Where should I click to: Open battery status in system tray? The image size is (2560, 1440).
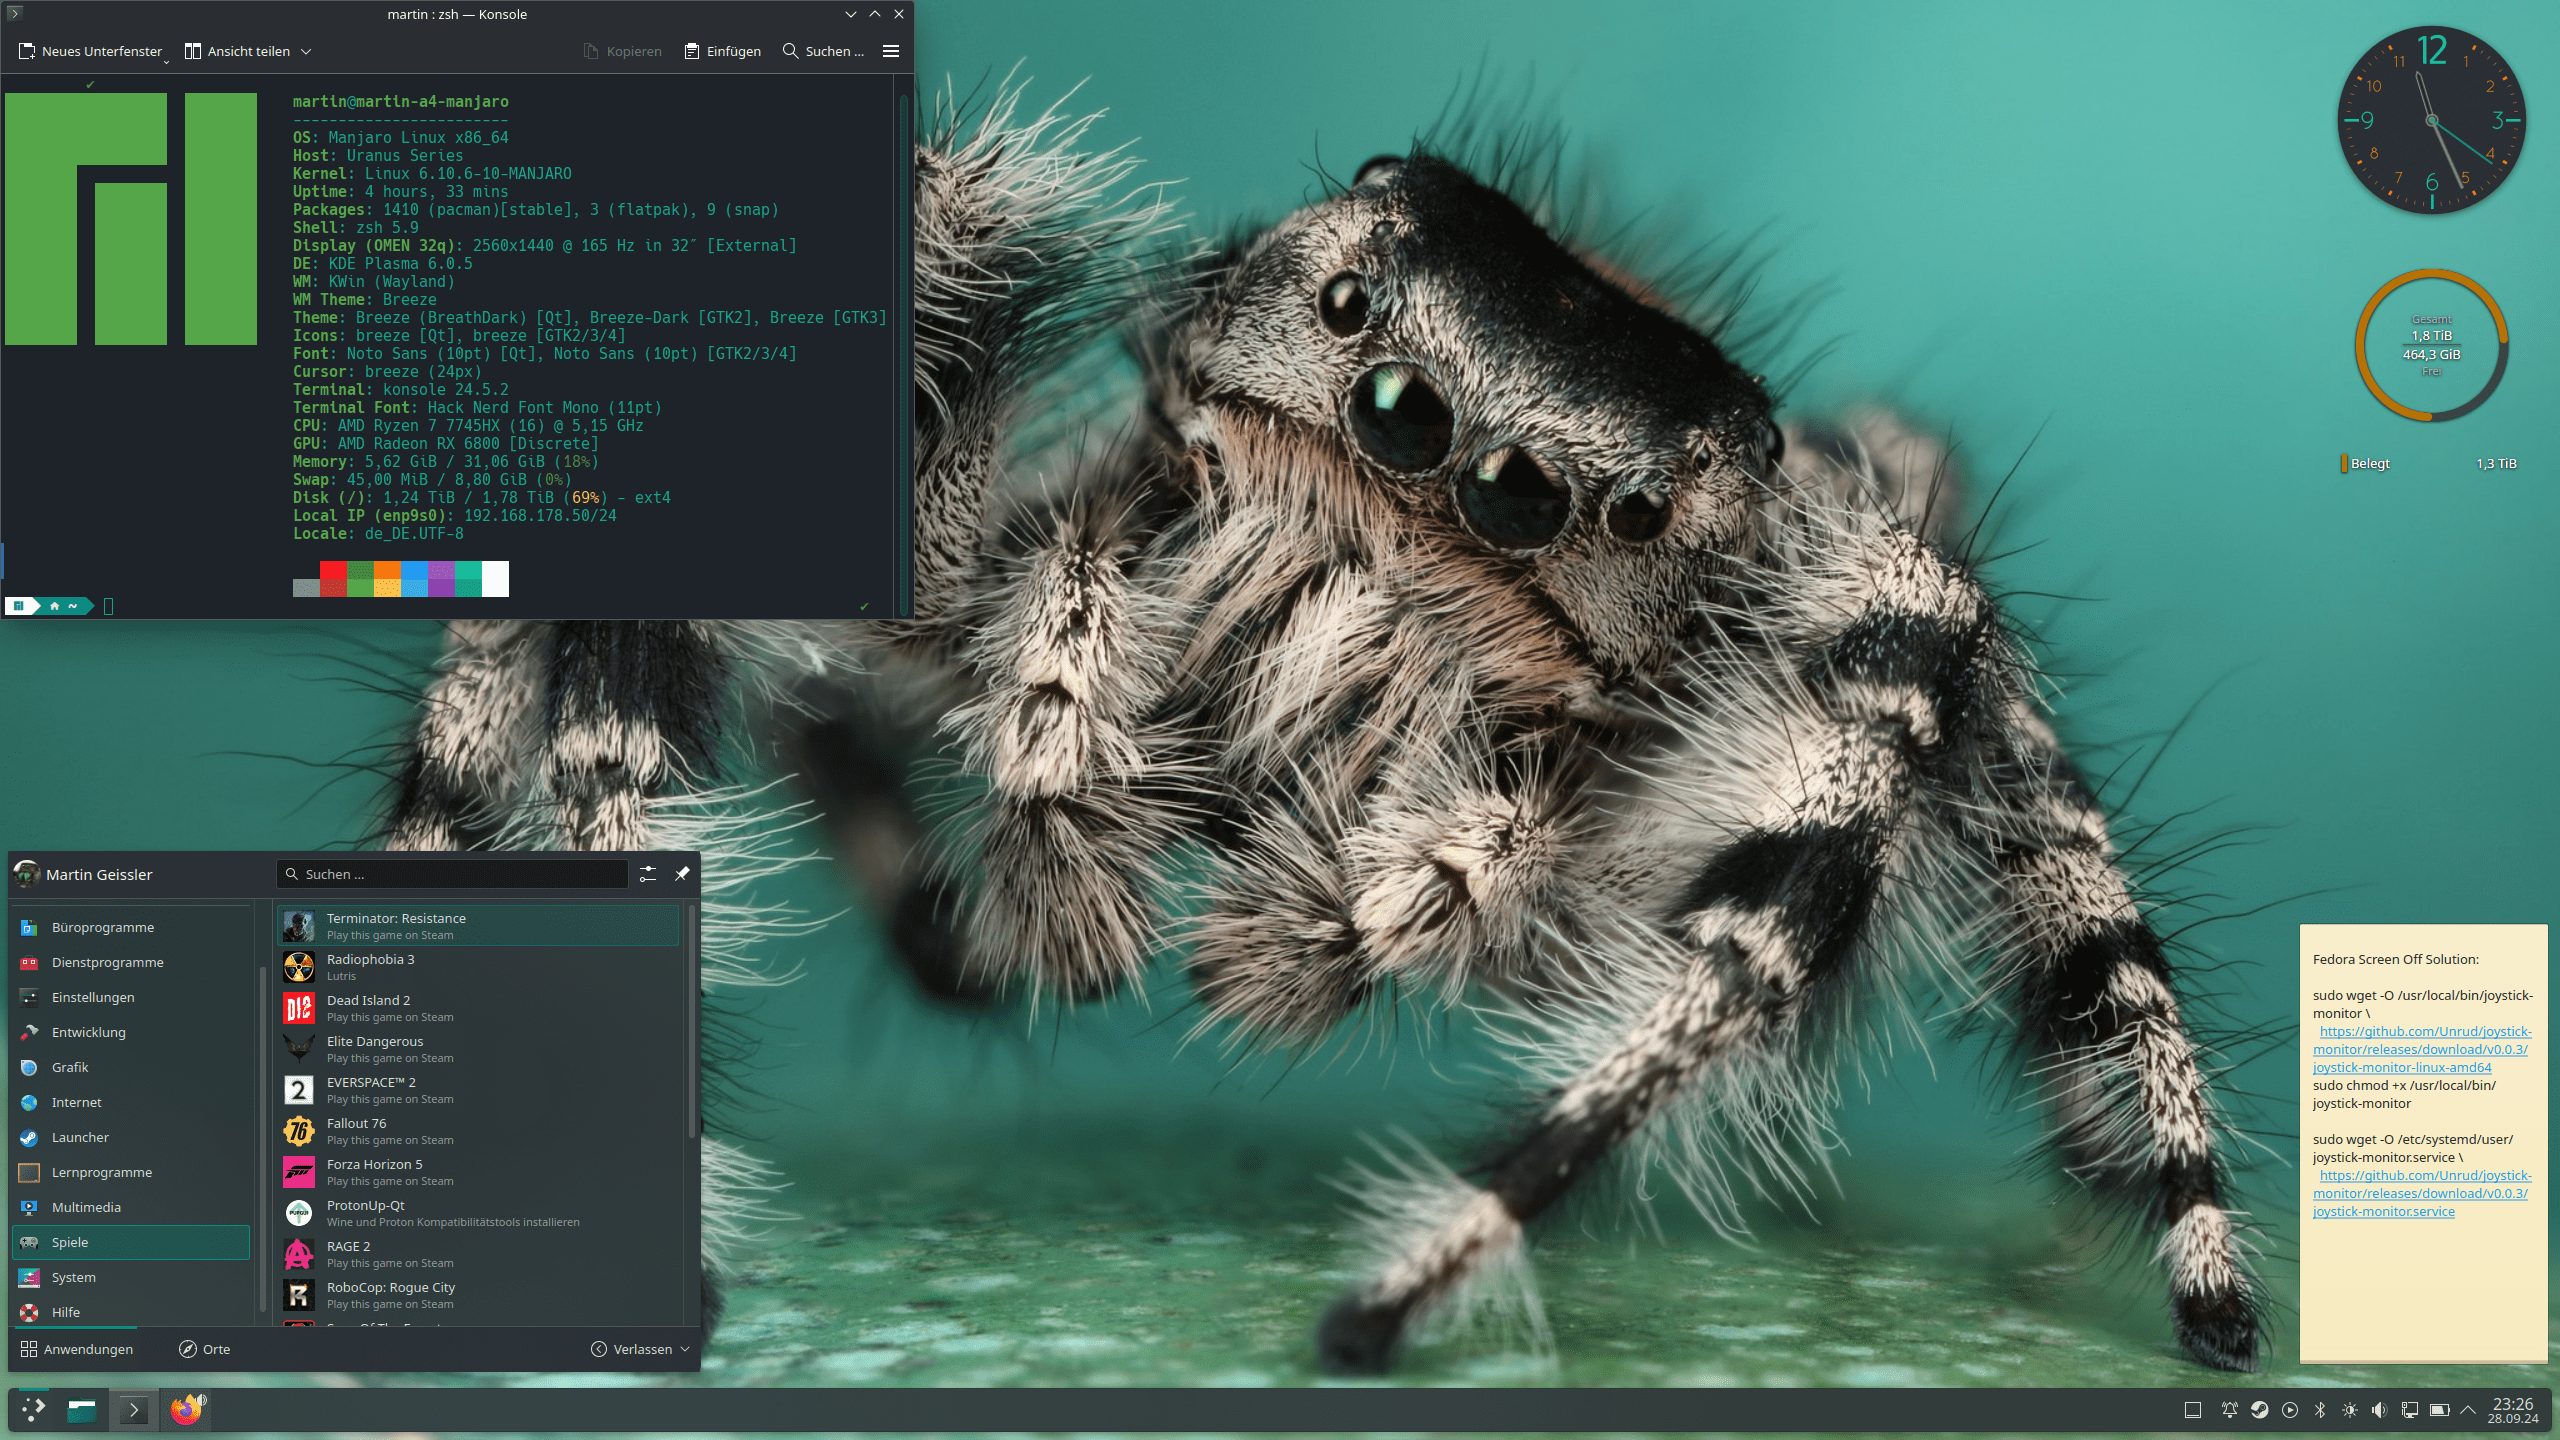(x=2439, y=1410)
